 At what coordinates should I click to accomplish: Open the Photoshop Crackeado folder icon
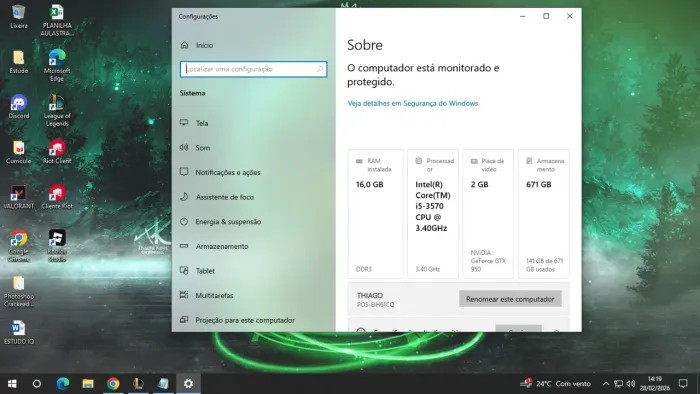[18, 291]
